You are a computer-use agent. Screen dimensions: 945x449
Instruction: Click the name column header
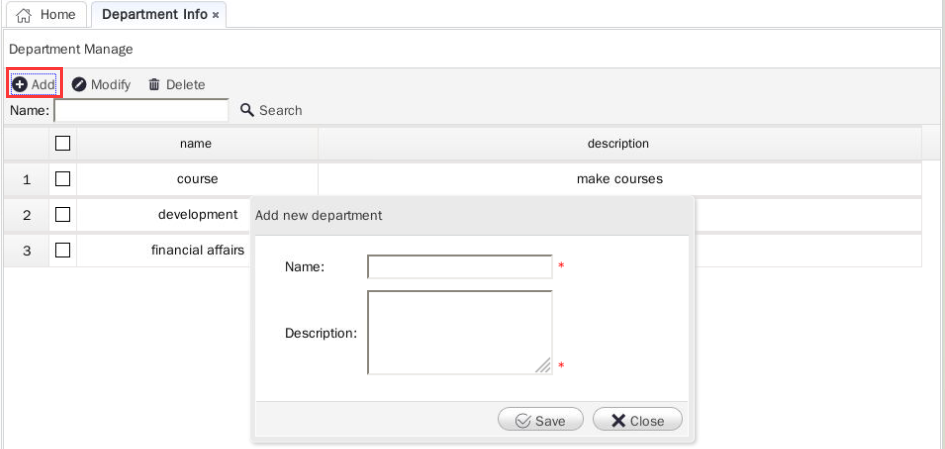(196, 144)
